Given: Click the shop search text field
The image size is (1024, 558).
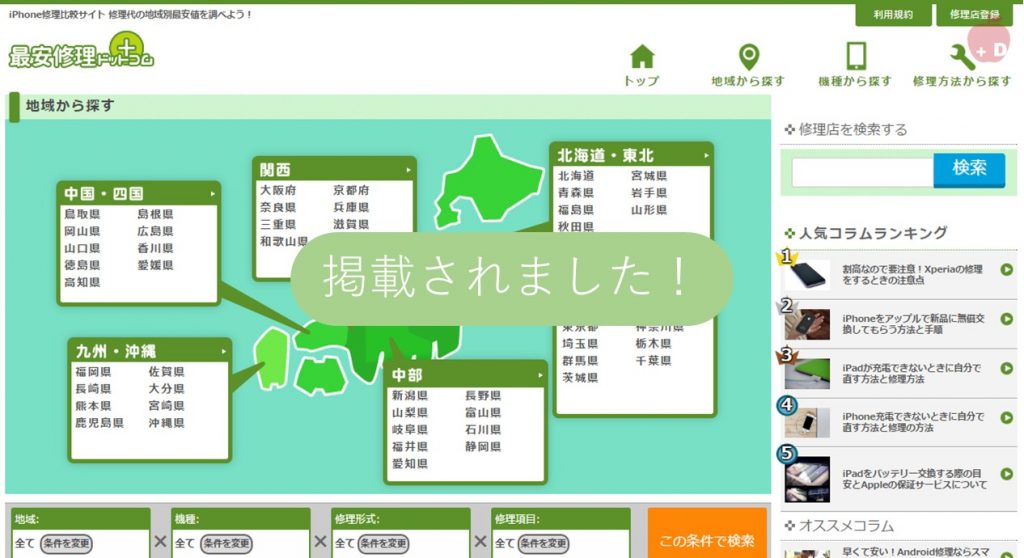Looking at the screenshot, I should [x=862, y=172].
